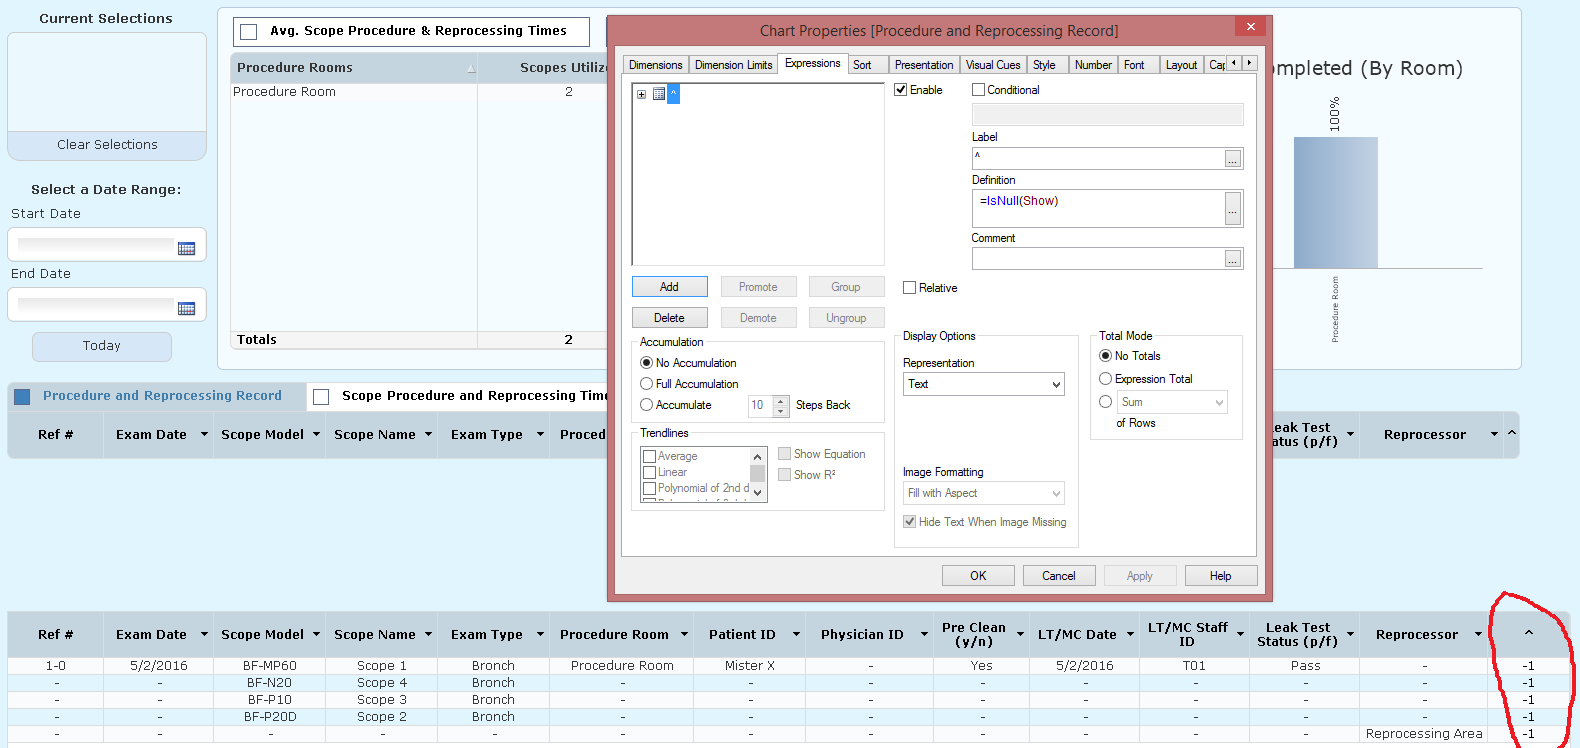Decrease the Steps Back value

pos(781,411)
